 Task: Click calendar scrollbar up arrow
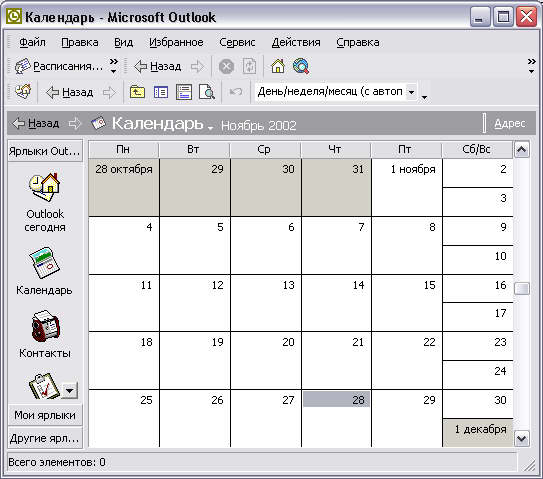pyautogui.click(x=522, y=150)
